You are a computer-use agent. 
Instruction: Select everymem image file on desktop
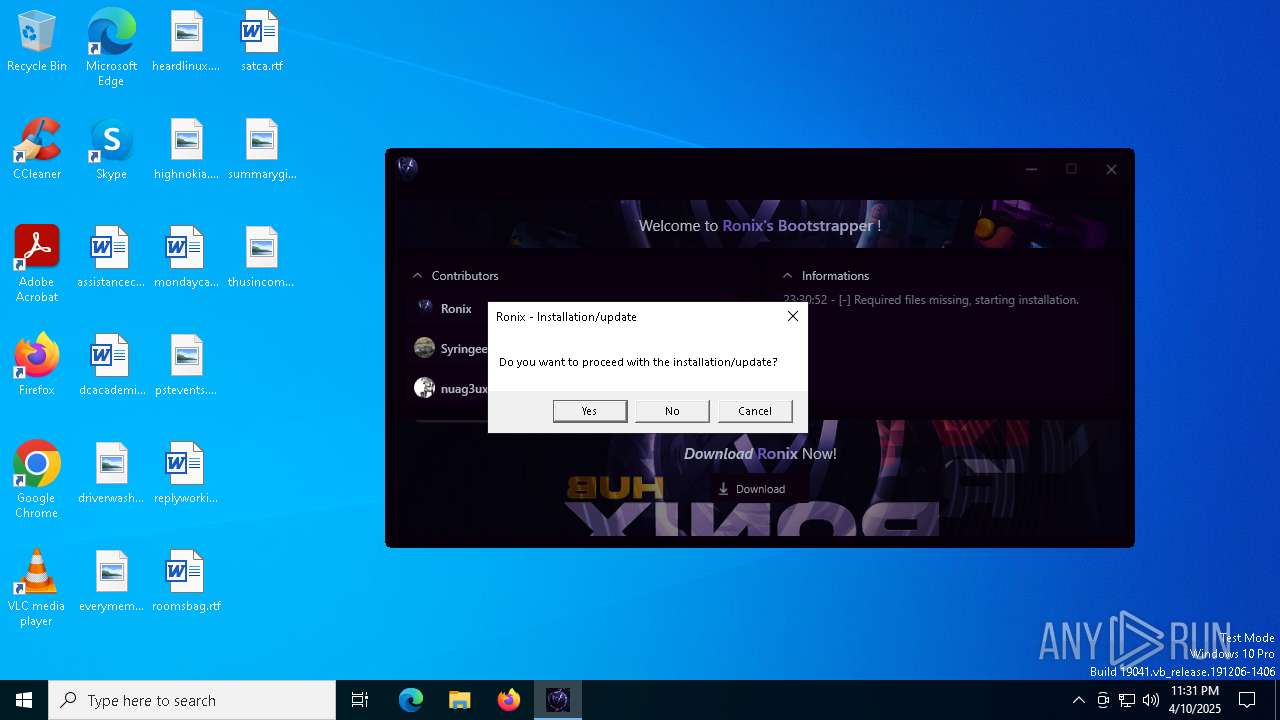(111, 582)
